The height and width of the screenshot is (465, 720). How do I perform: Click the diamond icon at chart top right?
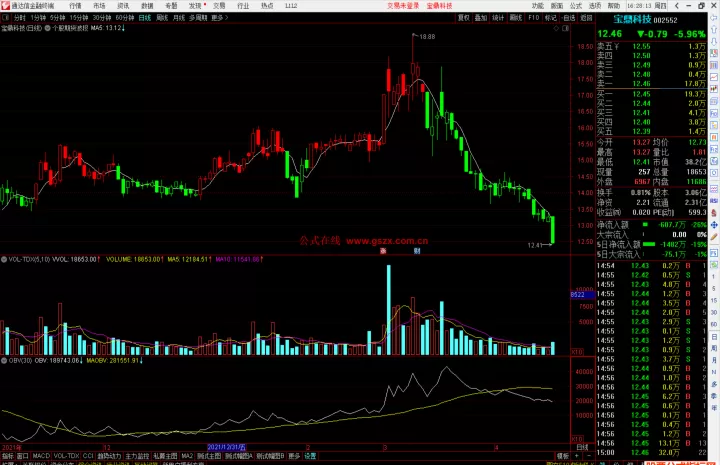point(556,28)
